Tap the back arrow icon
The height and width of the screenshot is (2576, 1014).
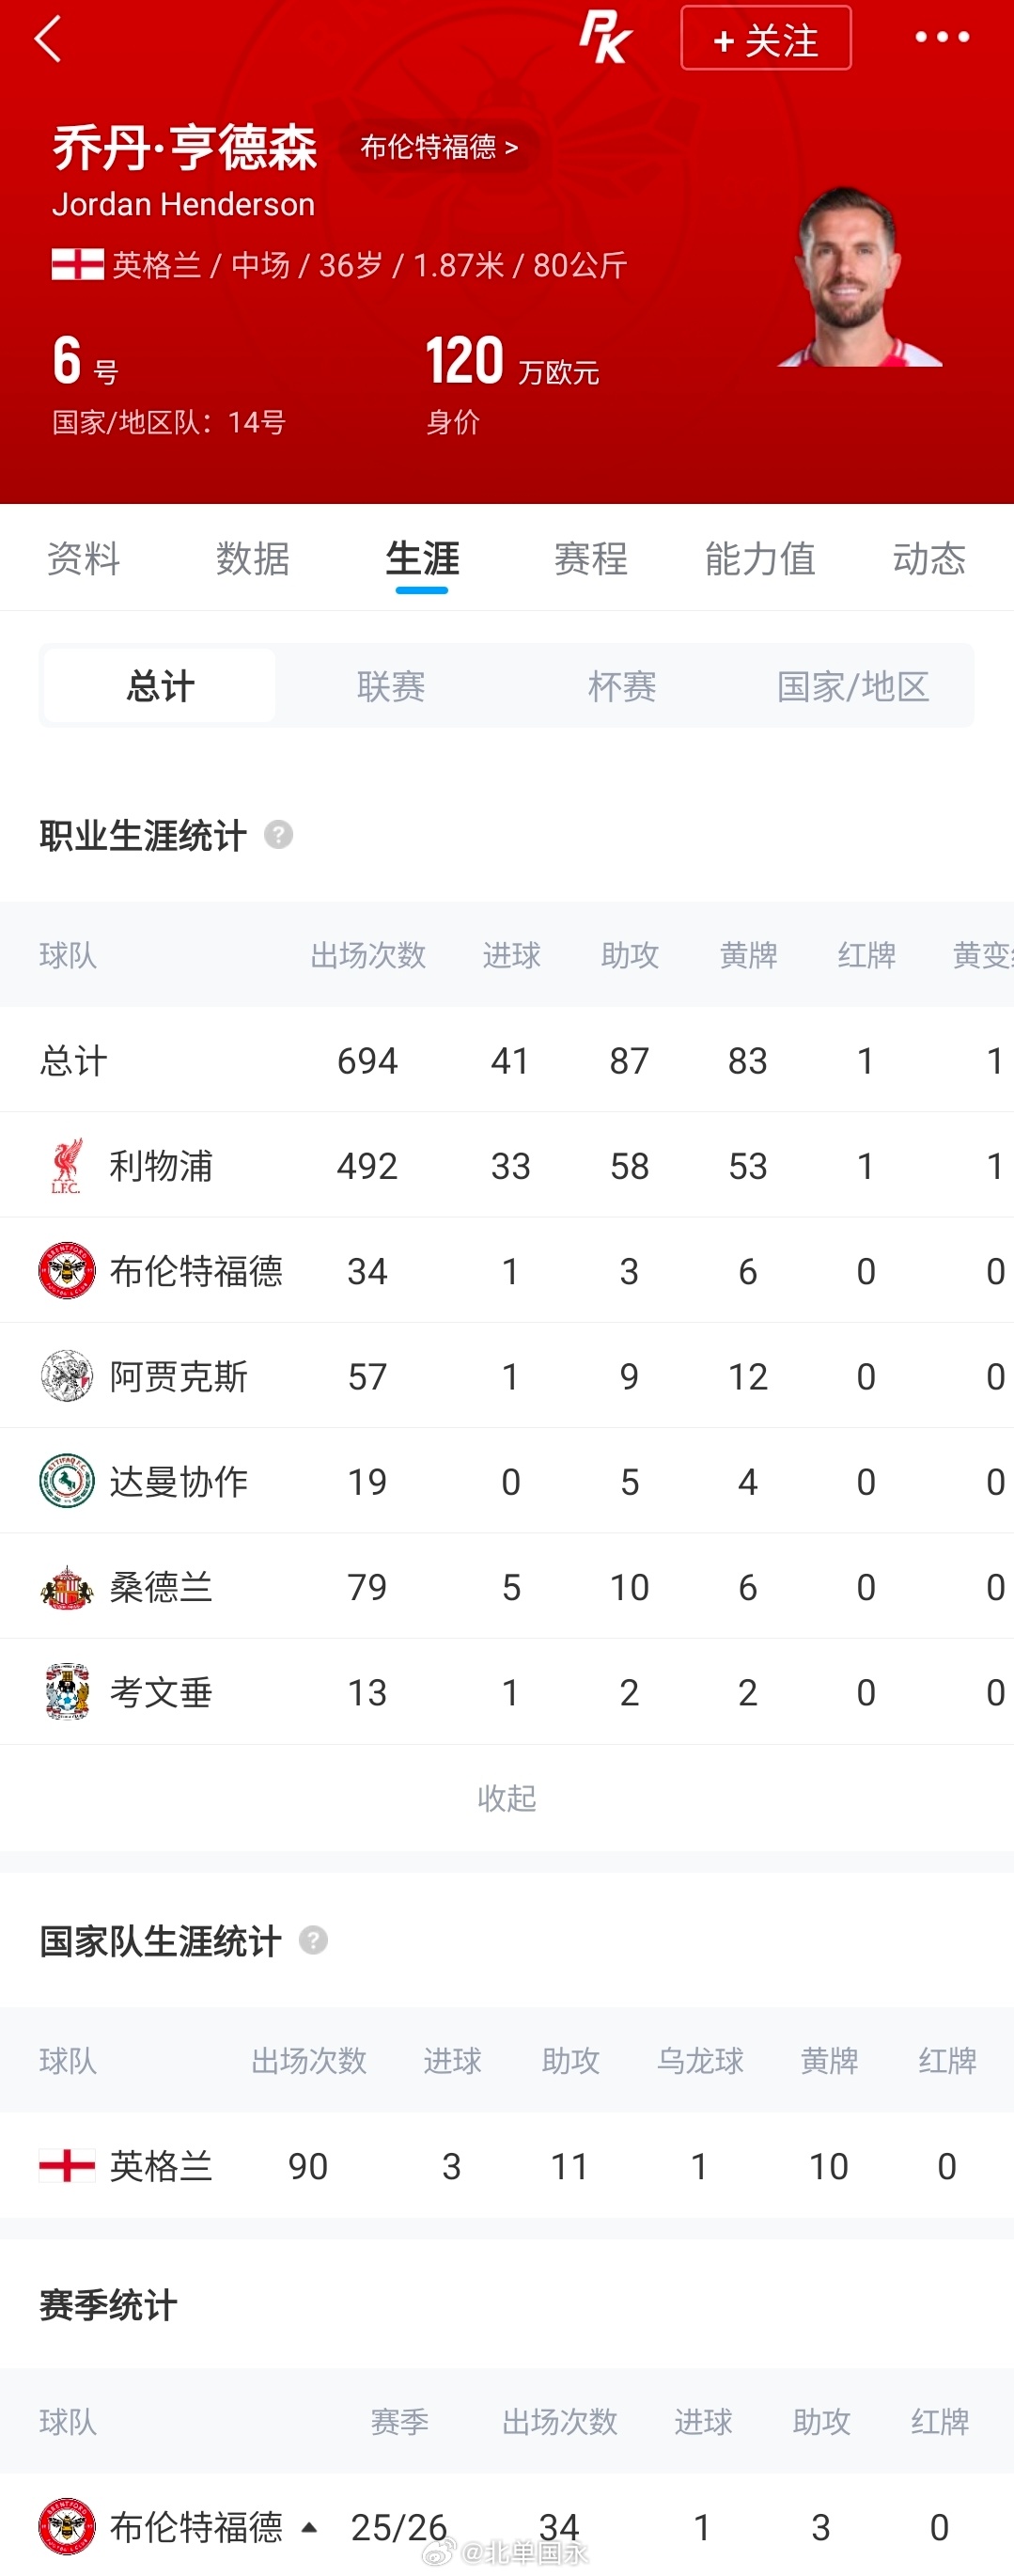[x=48, y=39]
